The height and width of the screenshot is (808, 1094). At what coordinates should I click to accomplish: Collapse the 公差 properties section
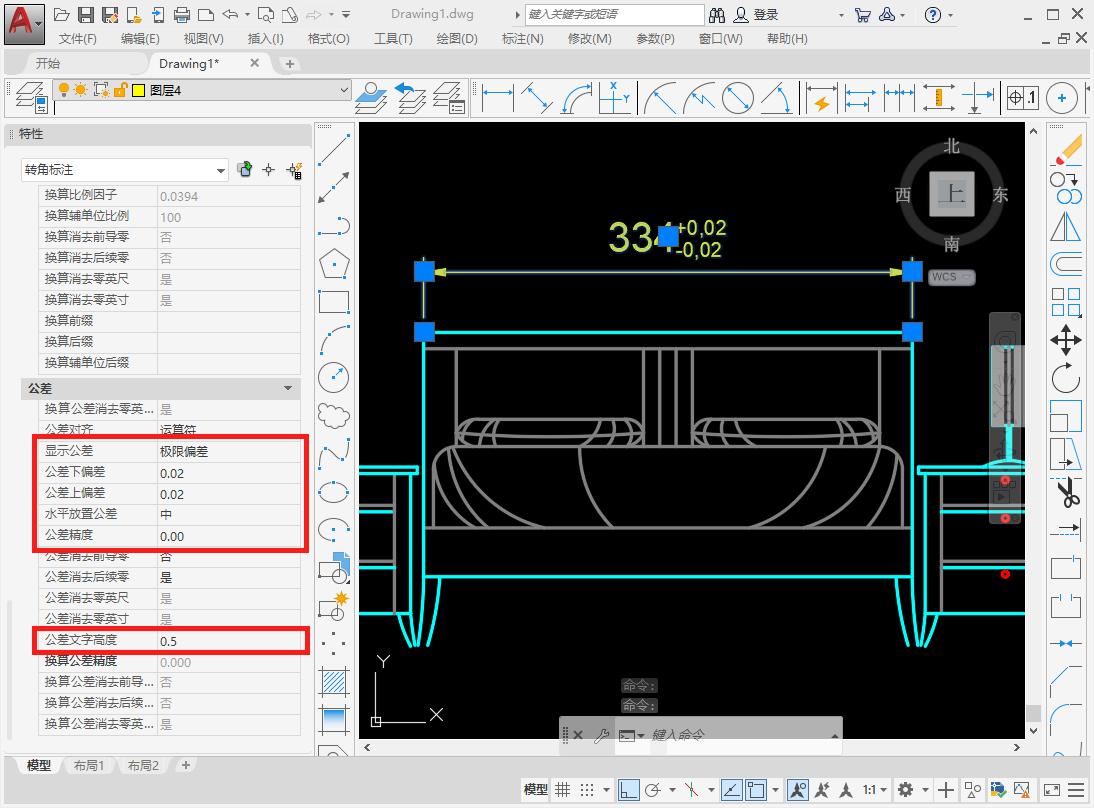click(288, 388)
